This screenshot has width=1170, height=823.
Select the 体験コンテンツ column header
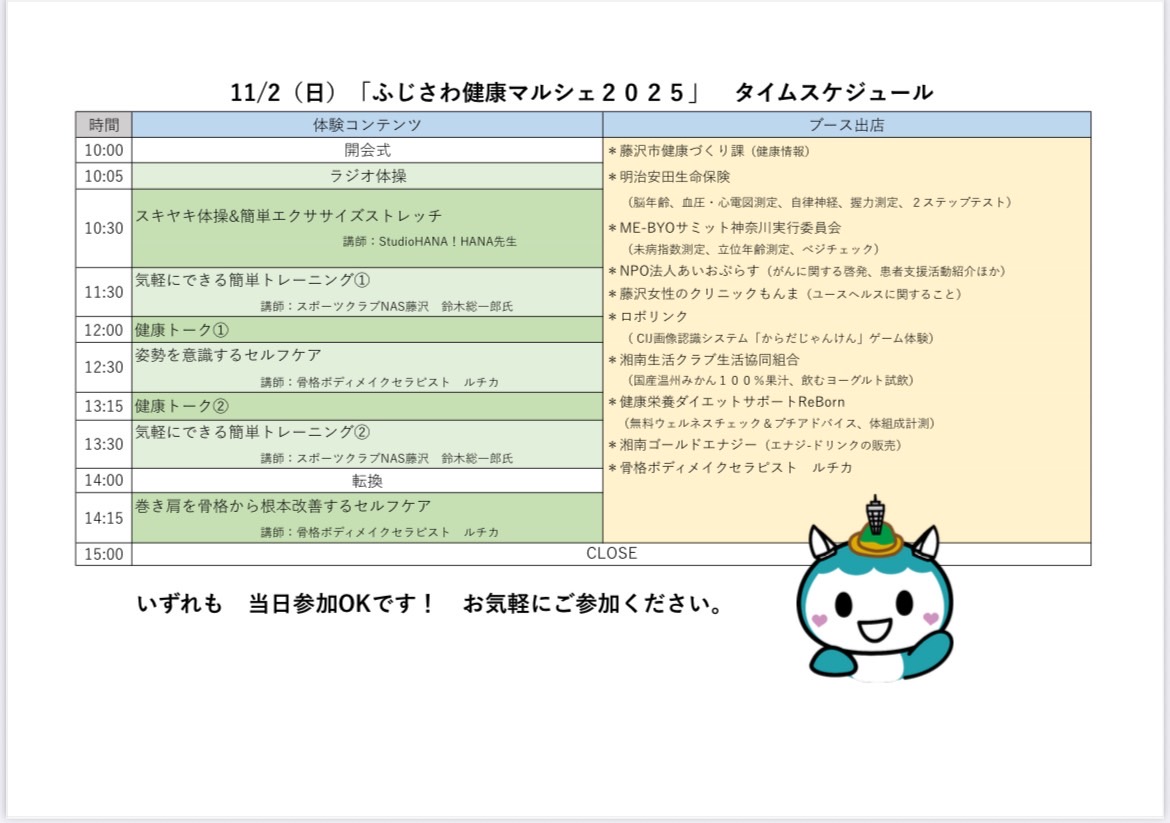(x=367, y=125)
